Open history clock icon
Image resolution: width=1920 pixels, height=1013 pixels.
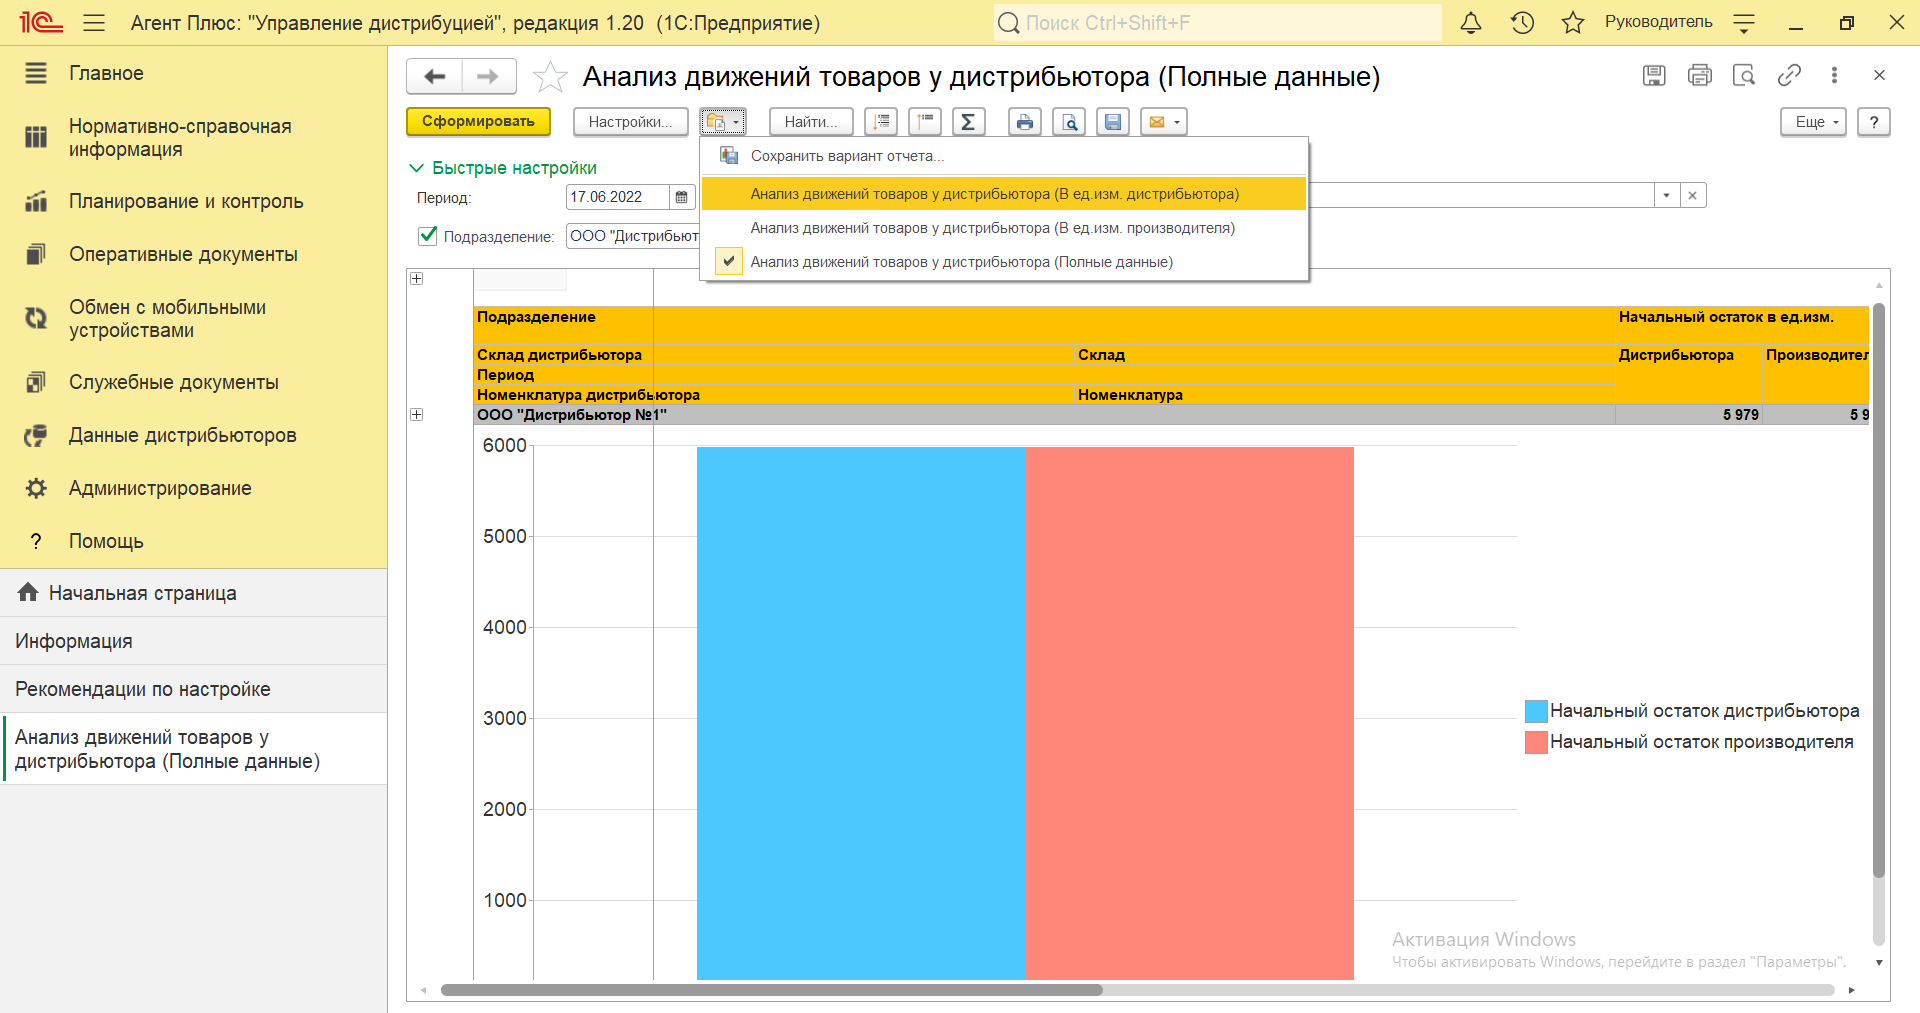coord(1522,22)
